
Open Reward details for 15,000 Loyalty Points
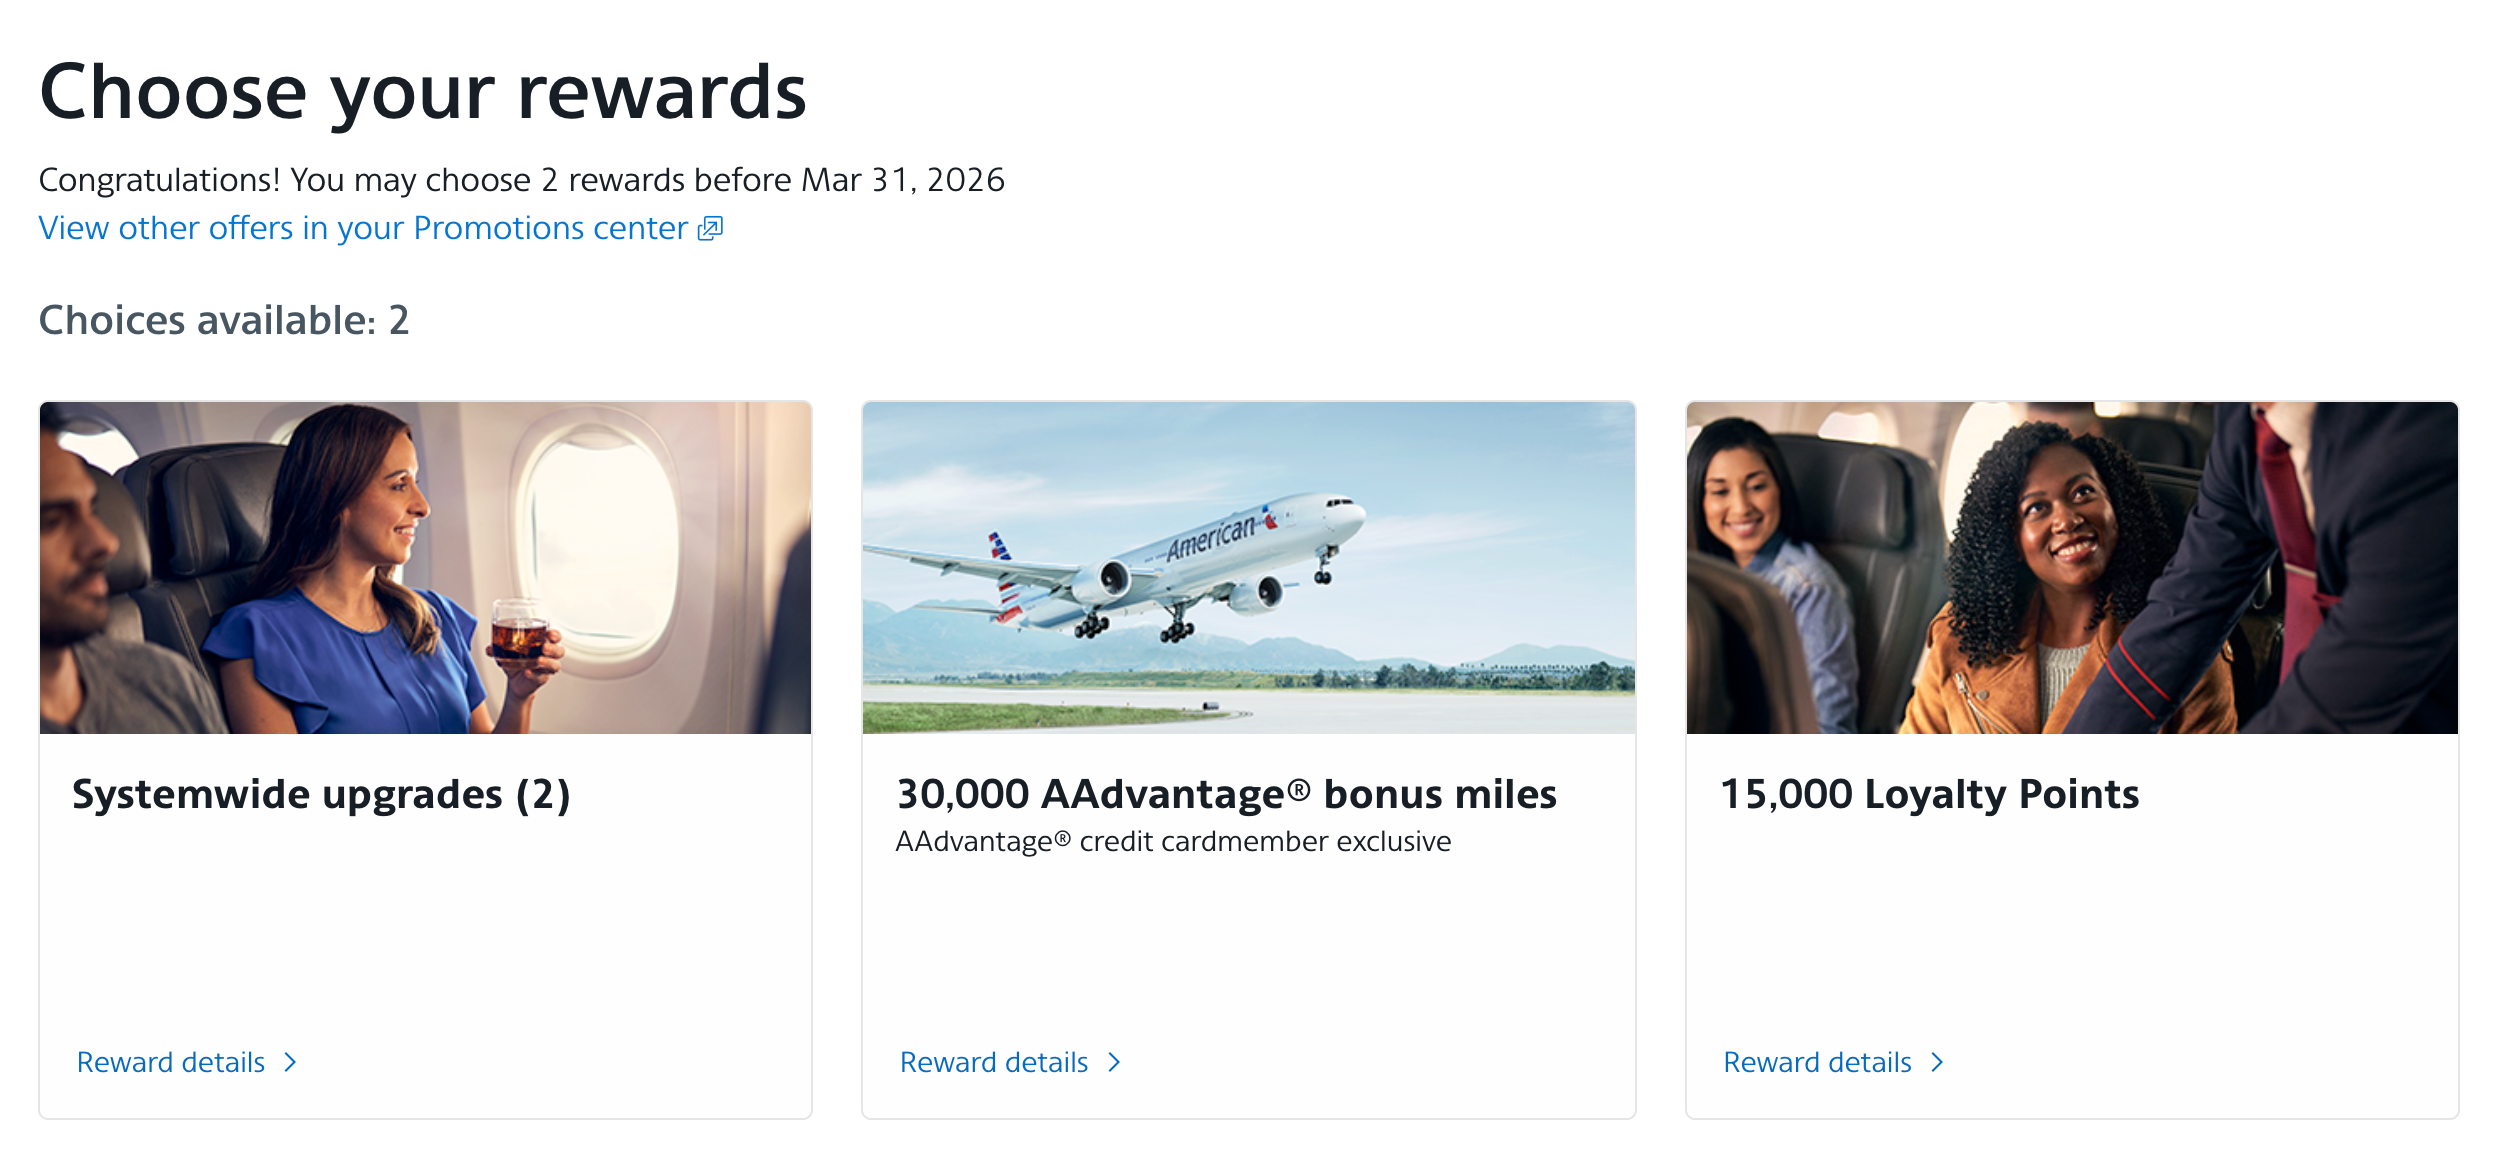click(x=1817, y=1062)
